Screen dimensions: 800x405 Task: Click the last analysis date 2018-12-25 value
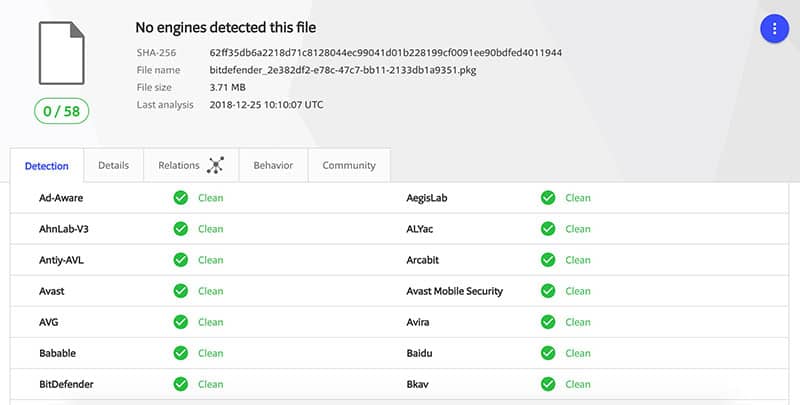pos(266,105)
